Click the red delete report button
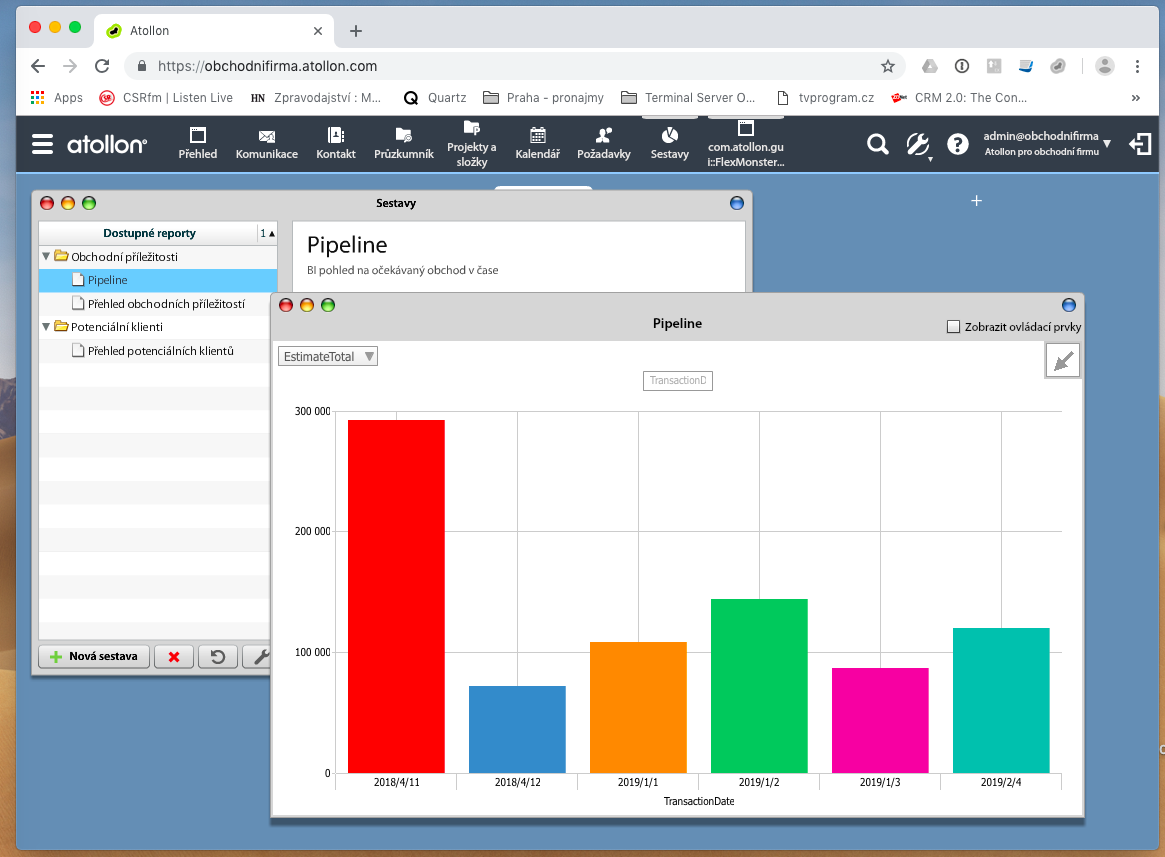This screenshot has height=857, width=1165. click(x=174, y=657)
